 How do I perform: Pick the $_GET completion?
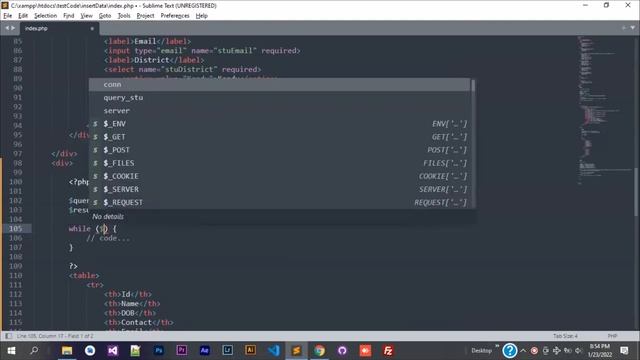pyautogui.click(x=280, y=137)
